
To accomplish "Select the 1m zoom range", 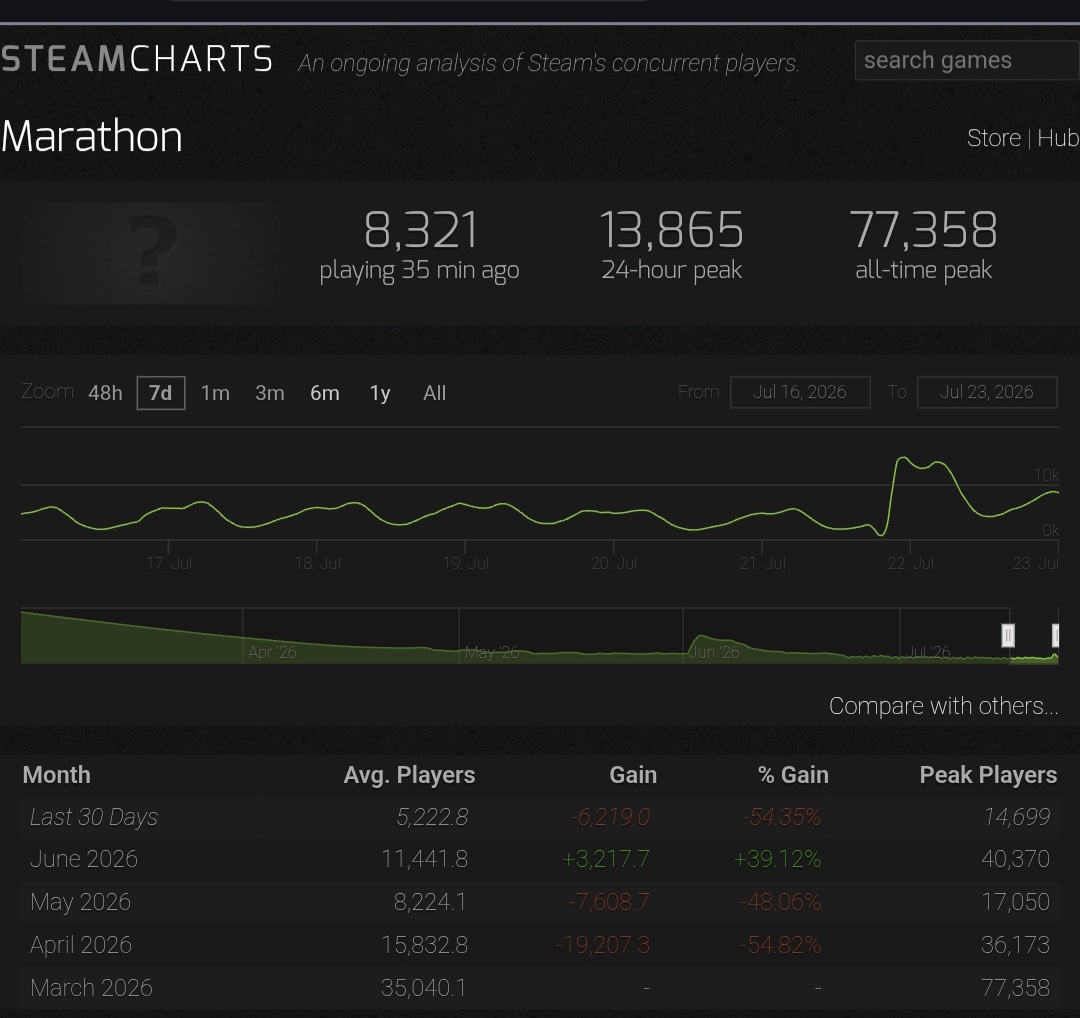I will pos(215,393).
